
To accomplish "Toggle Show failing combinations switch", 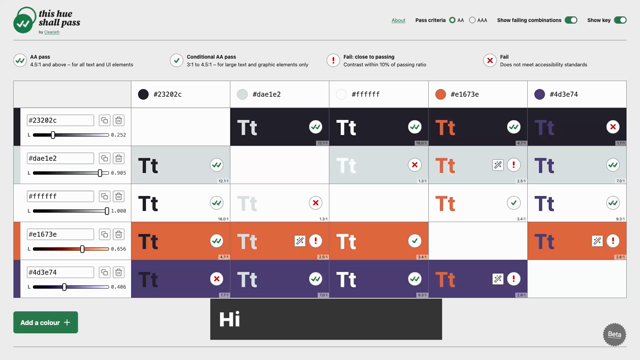I will coord(571,20).
